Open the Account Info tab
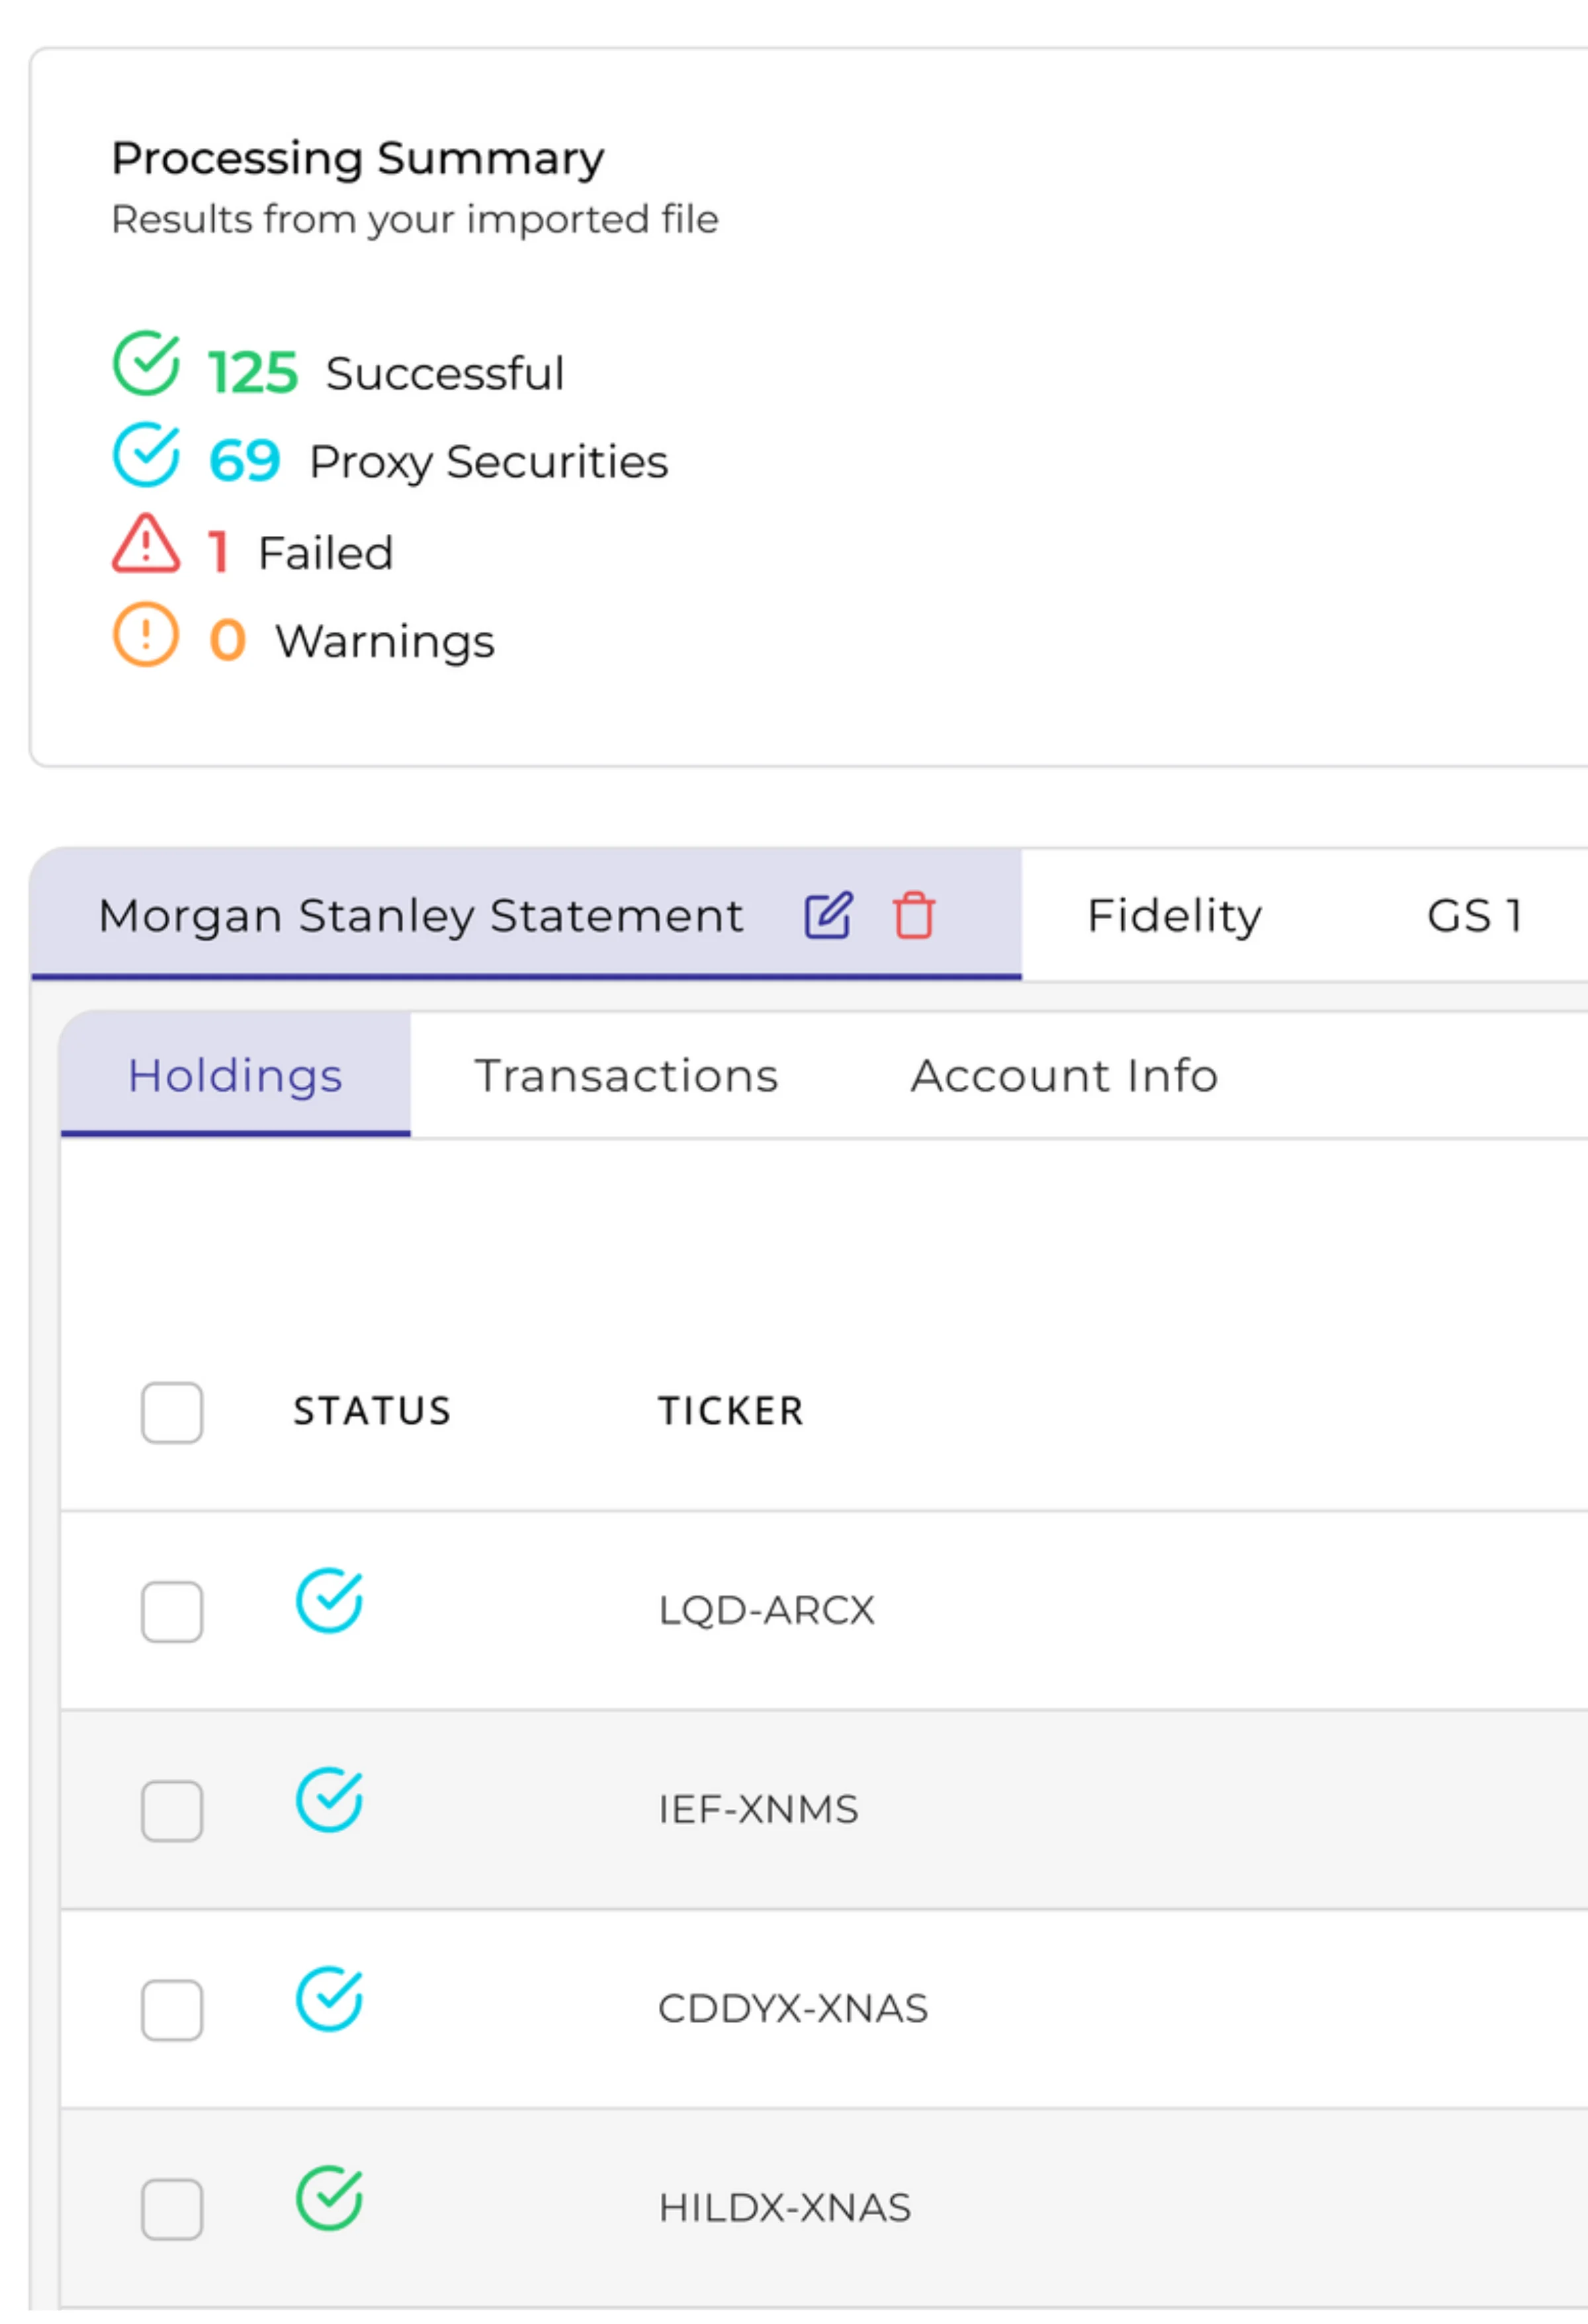 [1063, 1075]
